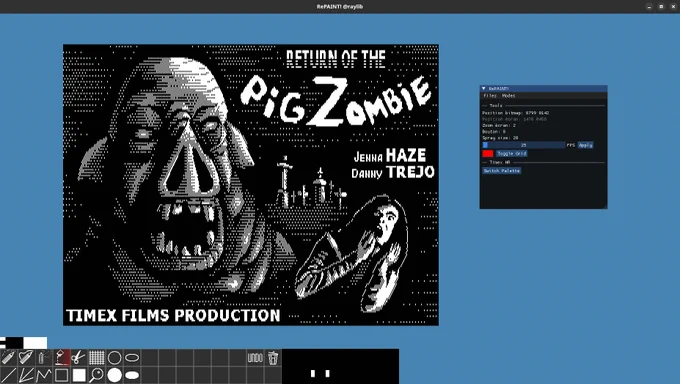Select the outlined circle tool
This screenshot has height=384, width=680.
[114, 358]
